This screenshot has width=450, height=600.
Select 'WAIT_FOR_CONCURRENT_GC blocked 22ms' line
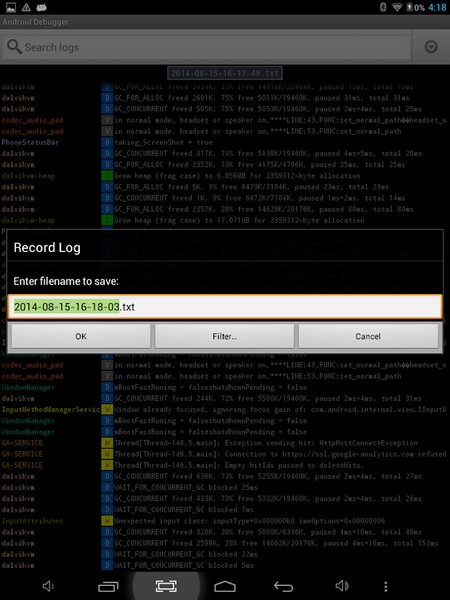click(x=186, y=554)
